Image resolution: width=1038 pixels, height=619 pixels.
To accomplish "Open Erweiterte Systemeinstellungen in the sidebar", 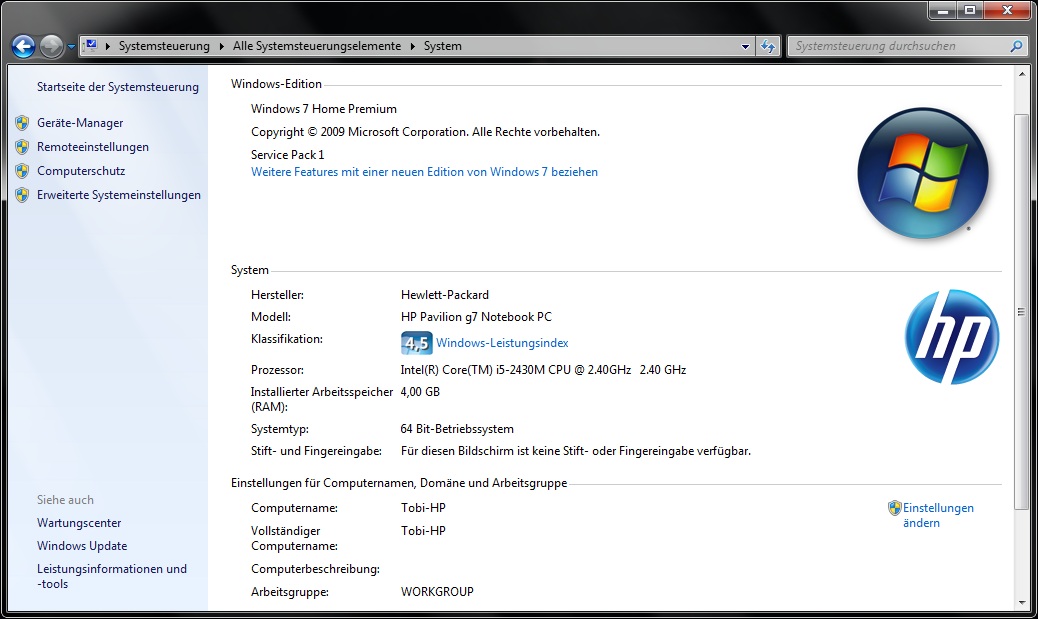I will (x=119, y=195).
